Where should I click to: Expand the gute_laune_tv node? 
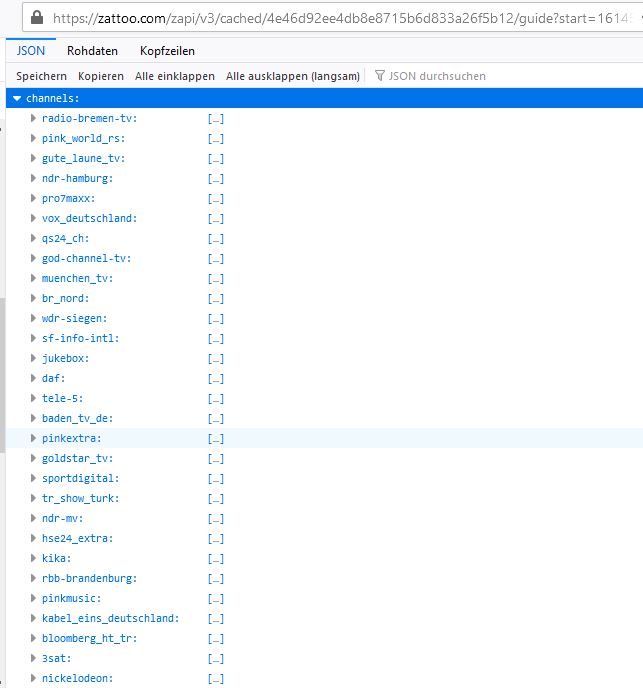point(33,158)
